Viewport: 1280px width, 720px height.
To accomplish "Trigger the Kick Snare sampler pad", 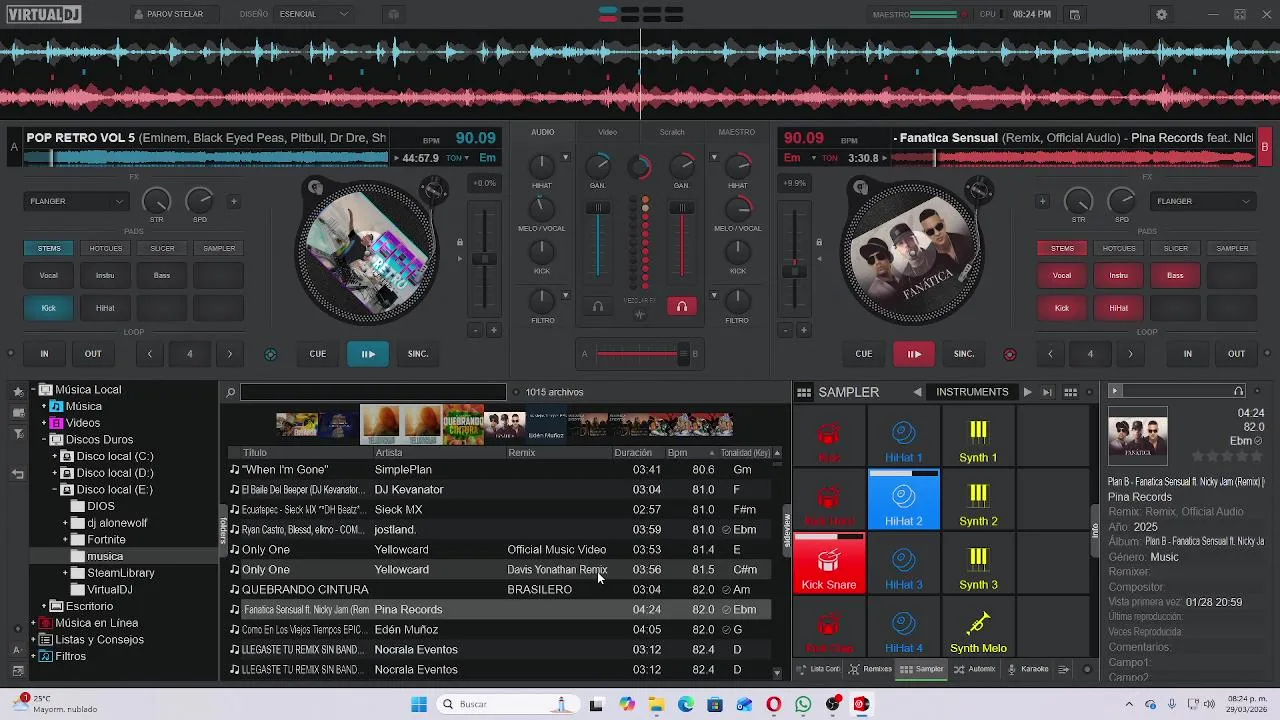I will 829,564.
